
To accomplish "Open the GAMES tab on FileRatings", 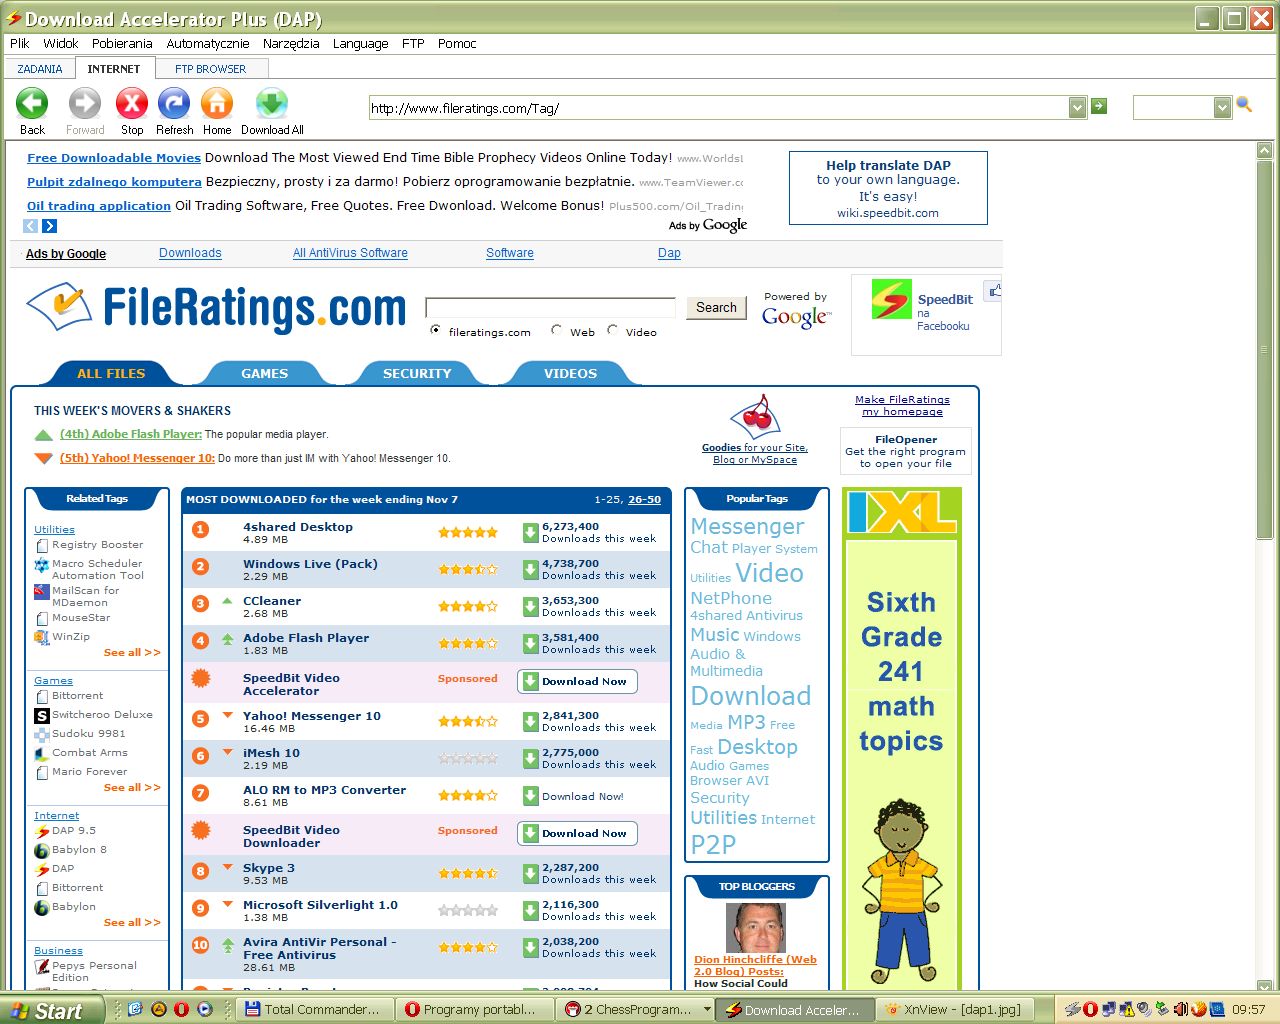I will coord(264,373).
